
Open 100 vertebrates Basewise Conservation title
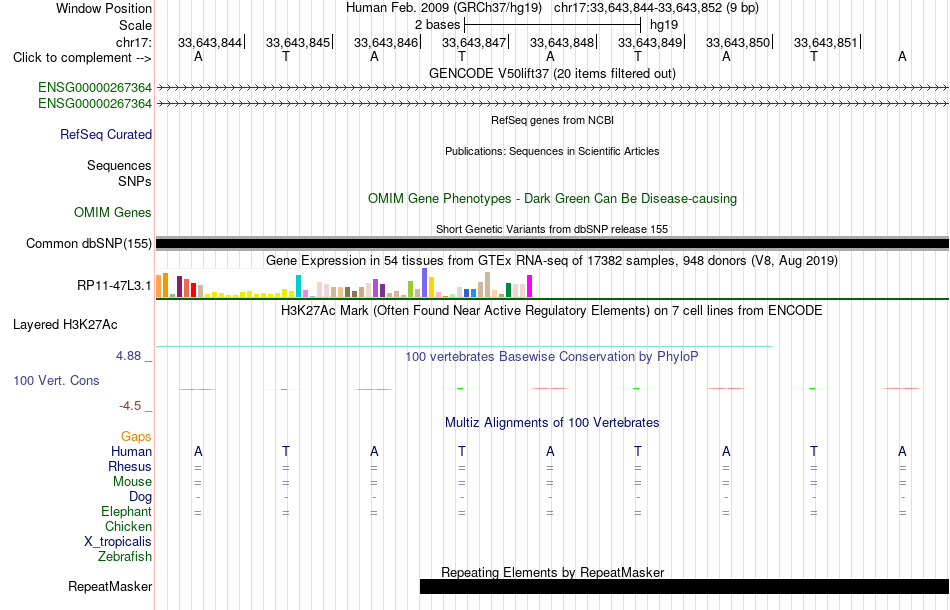pyautogui.click(x=552, y=357)
